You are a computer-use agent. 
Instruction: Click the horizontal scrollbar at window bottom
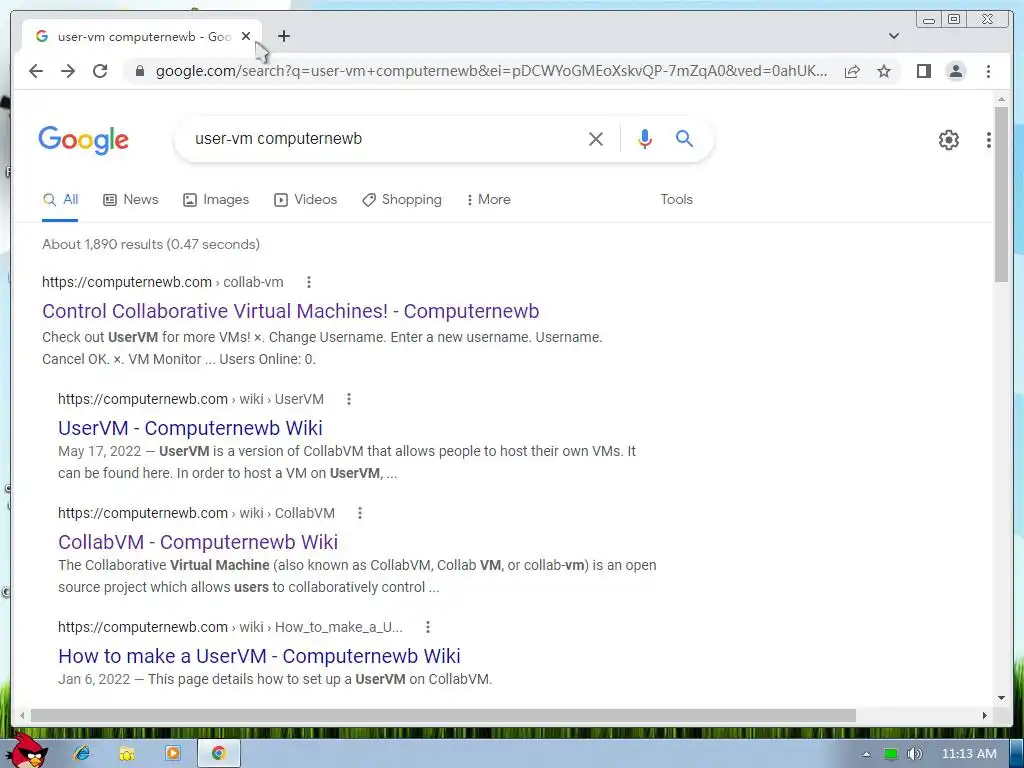[443, 716]
